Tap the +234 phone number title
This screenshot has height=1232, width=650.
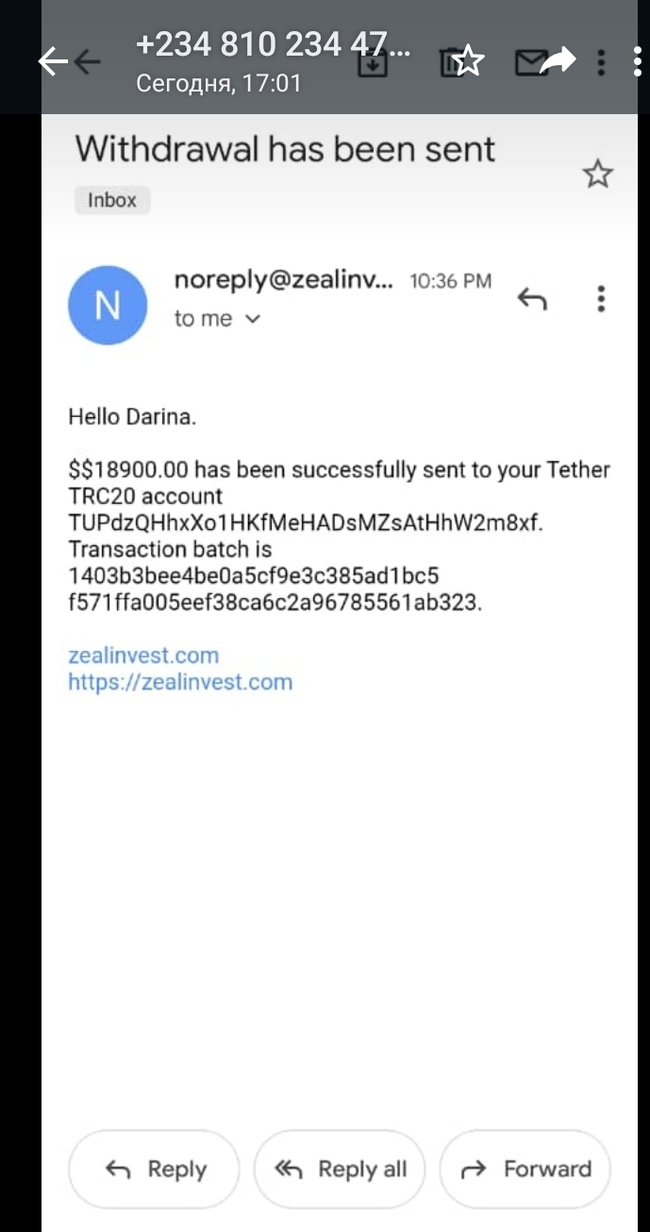pos(271,45)
